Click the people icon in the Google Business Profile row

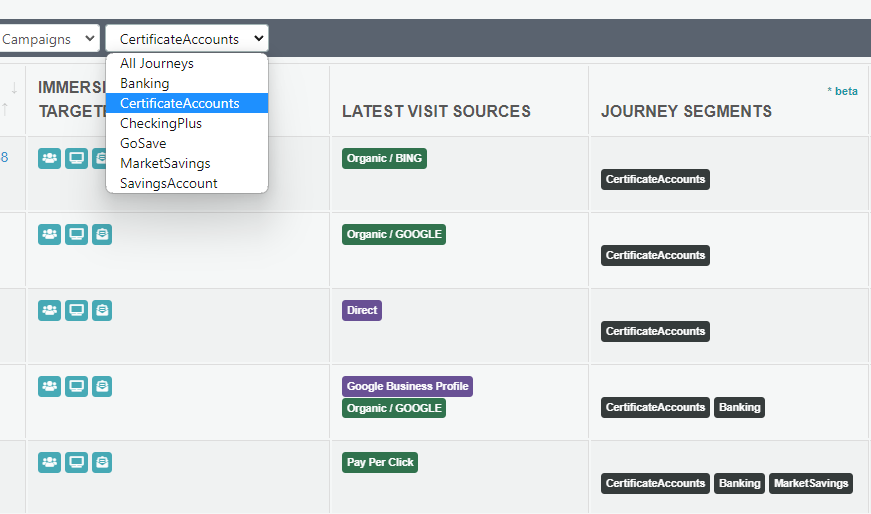(x=49, y=386)
